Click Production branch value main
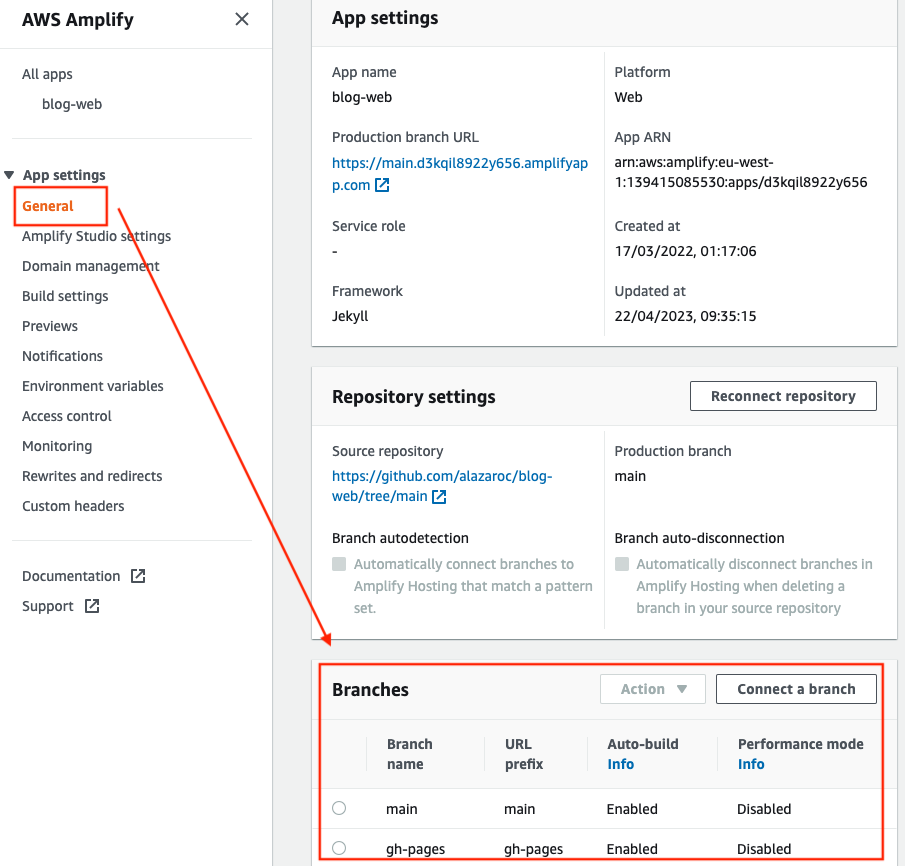The image size is (905, 866). pyautogui.click(x=630, y=476)
